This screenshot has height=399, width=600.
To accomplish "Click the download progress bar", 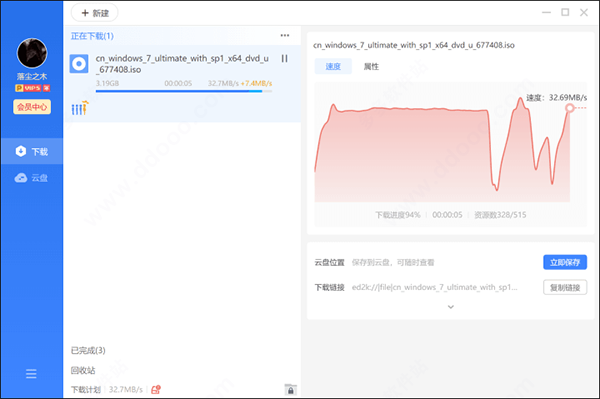I will pyautogui.click(x=184, y=91).
